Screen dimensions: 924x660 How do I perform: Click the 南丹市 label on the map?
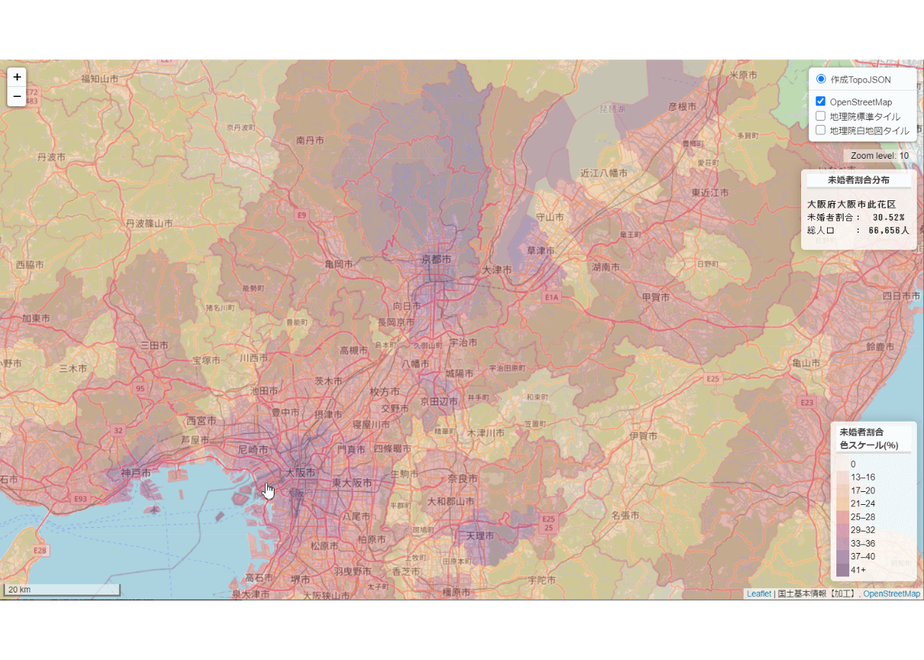coord(310,140)
